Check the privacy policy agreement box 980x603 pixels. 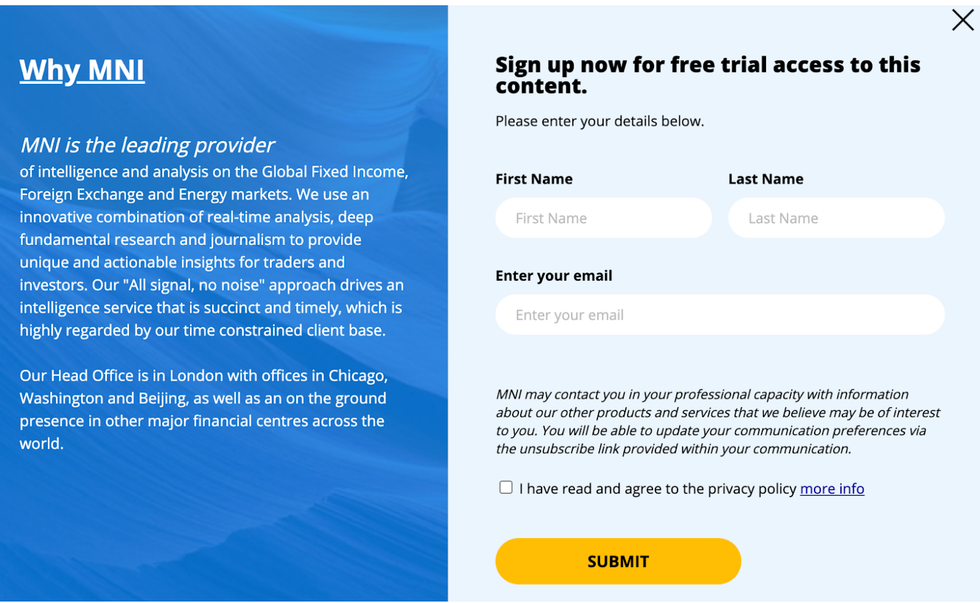(506, 488)
